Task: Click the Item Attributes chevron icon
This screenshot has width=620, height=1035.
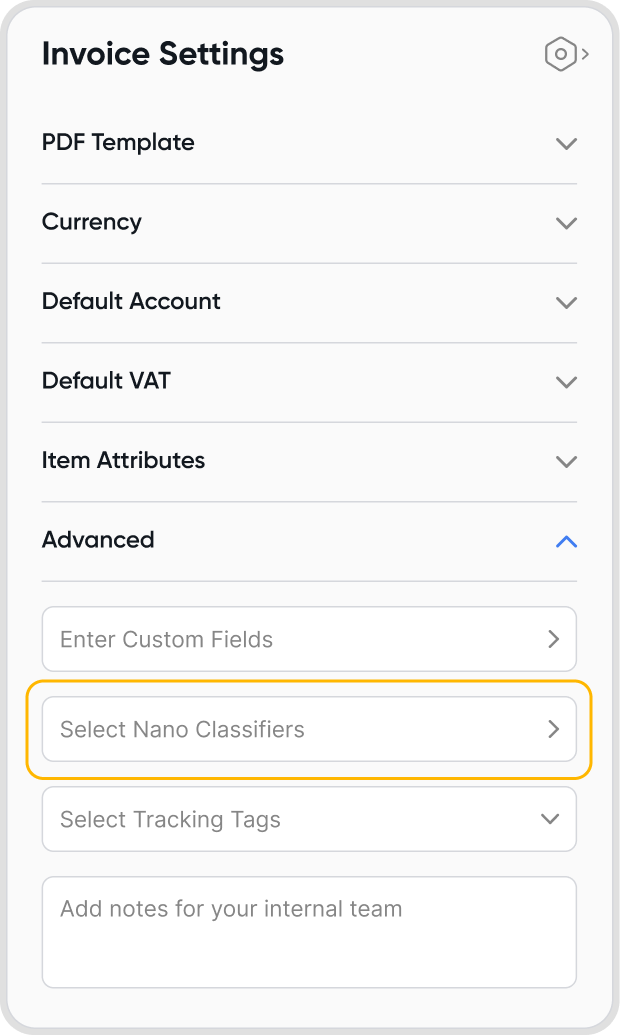Action: pos(566,461)
